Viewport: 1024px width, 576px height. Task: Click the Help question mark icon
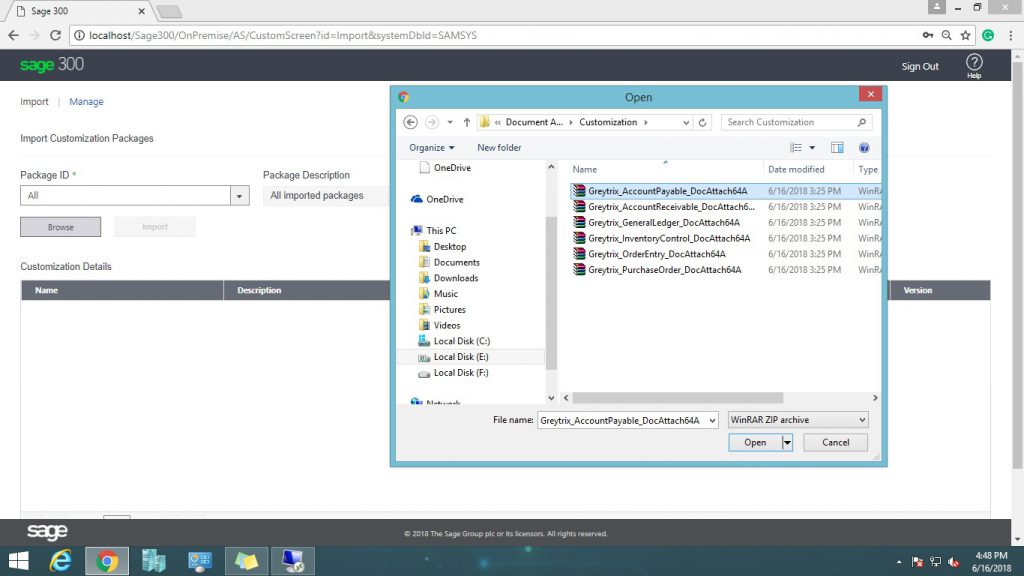pyautogui.click(x=974, y=63)
